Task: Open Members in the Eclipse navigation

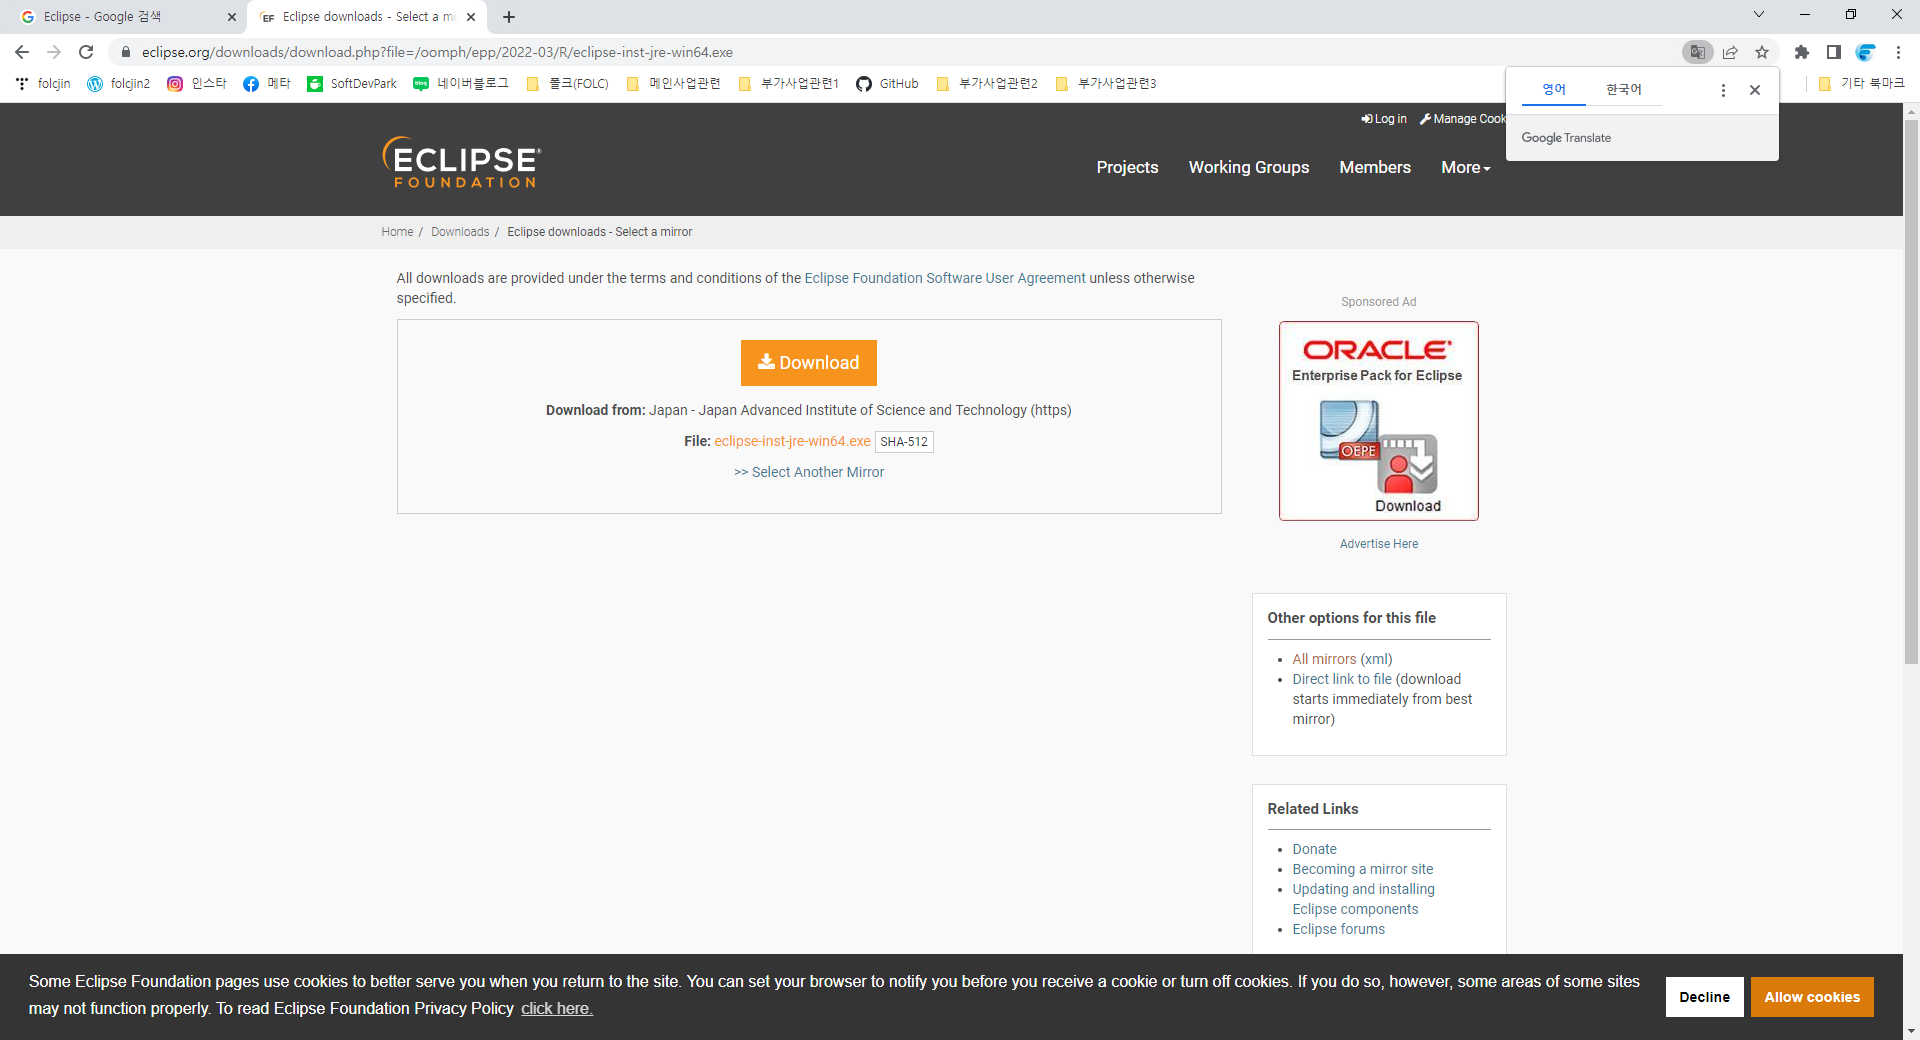Action: click(x=1375, y=168)
